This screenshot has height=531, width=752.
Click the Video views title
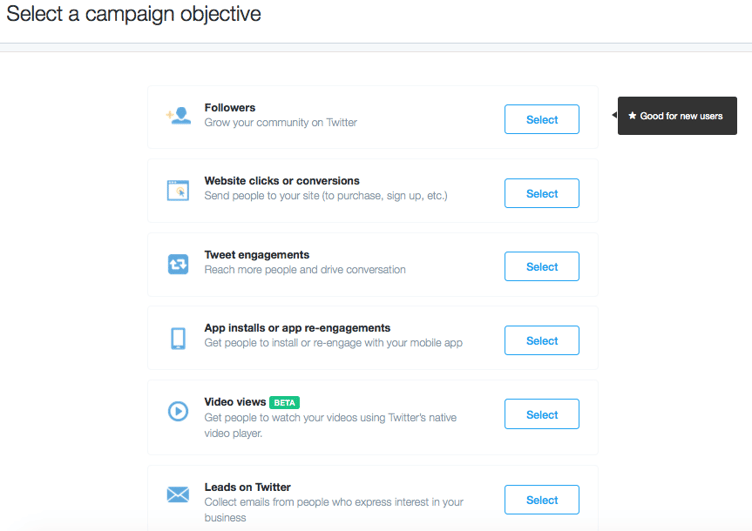pyautogui.click(x=234, y=402)
